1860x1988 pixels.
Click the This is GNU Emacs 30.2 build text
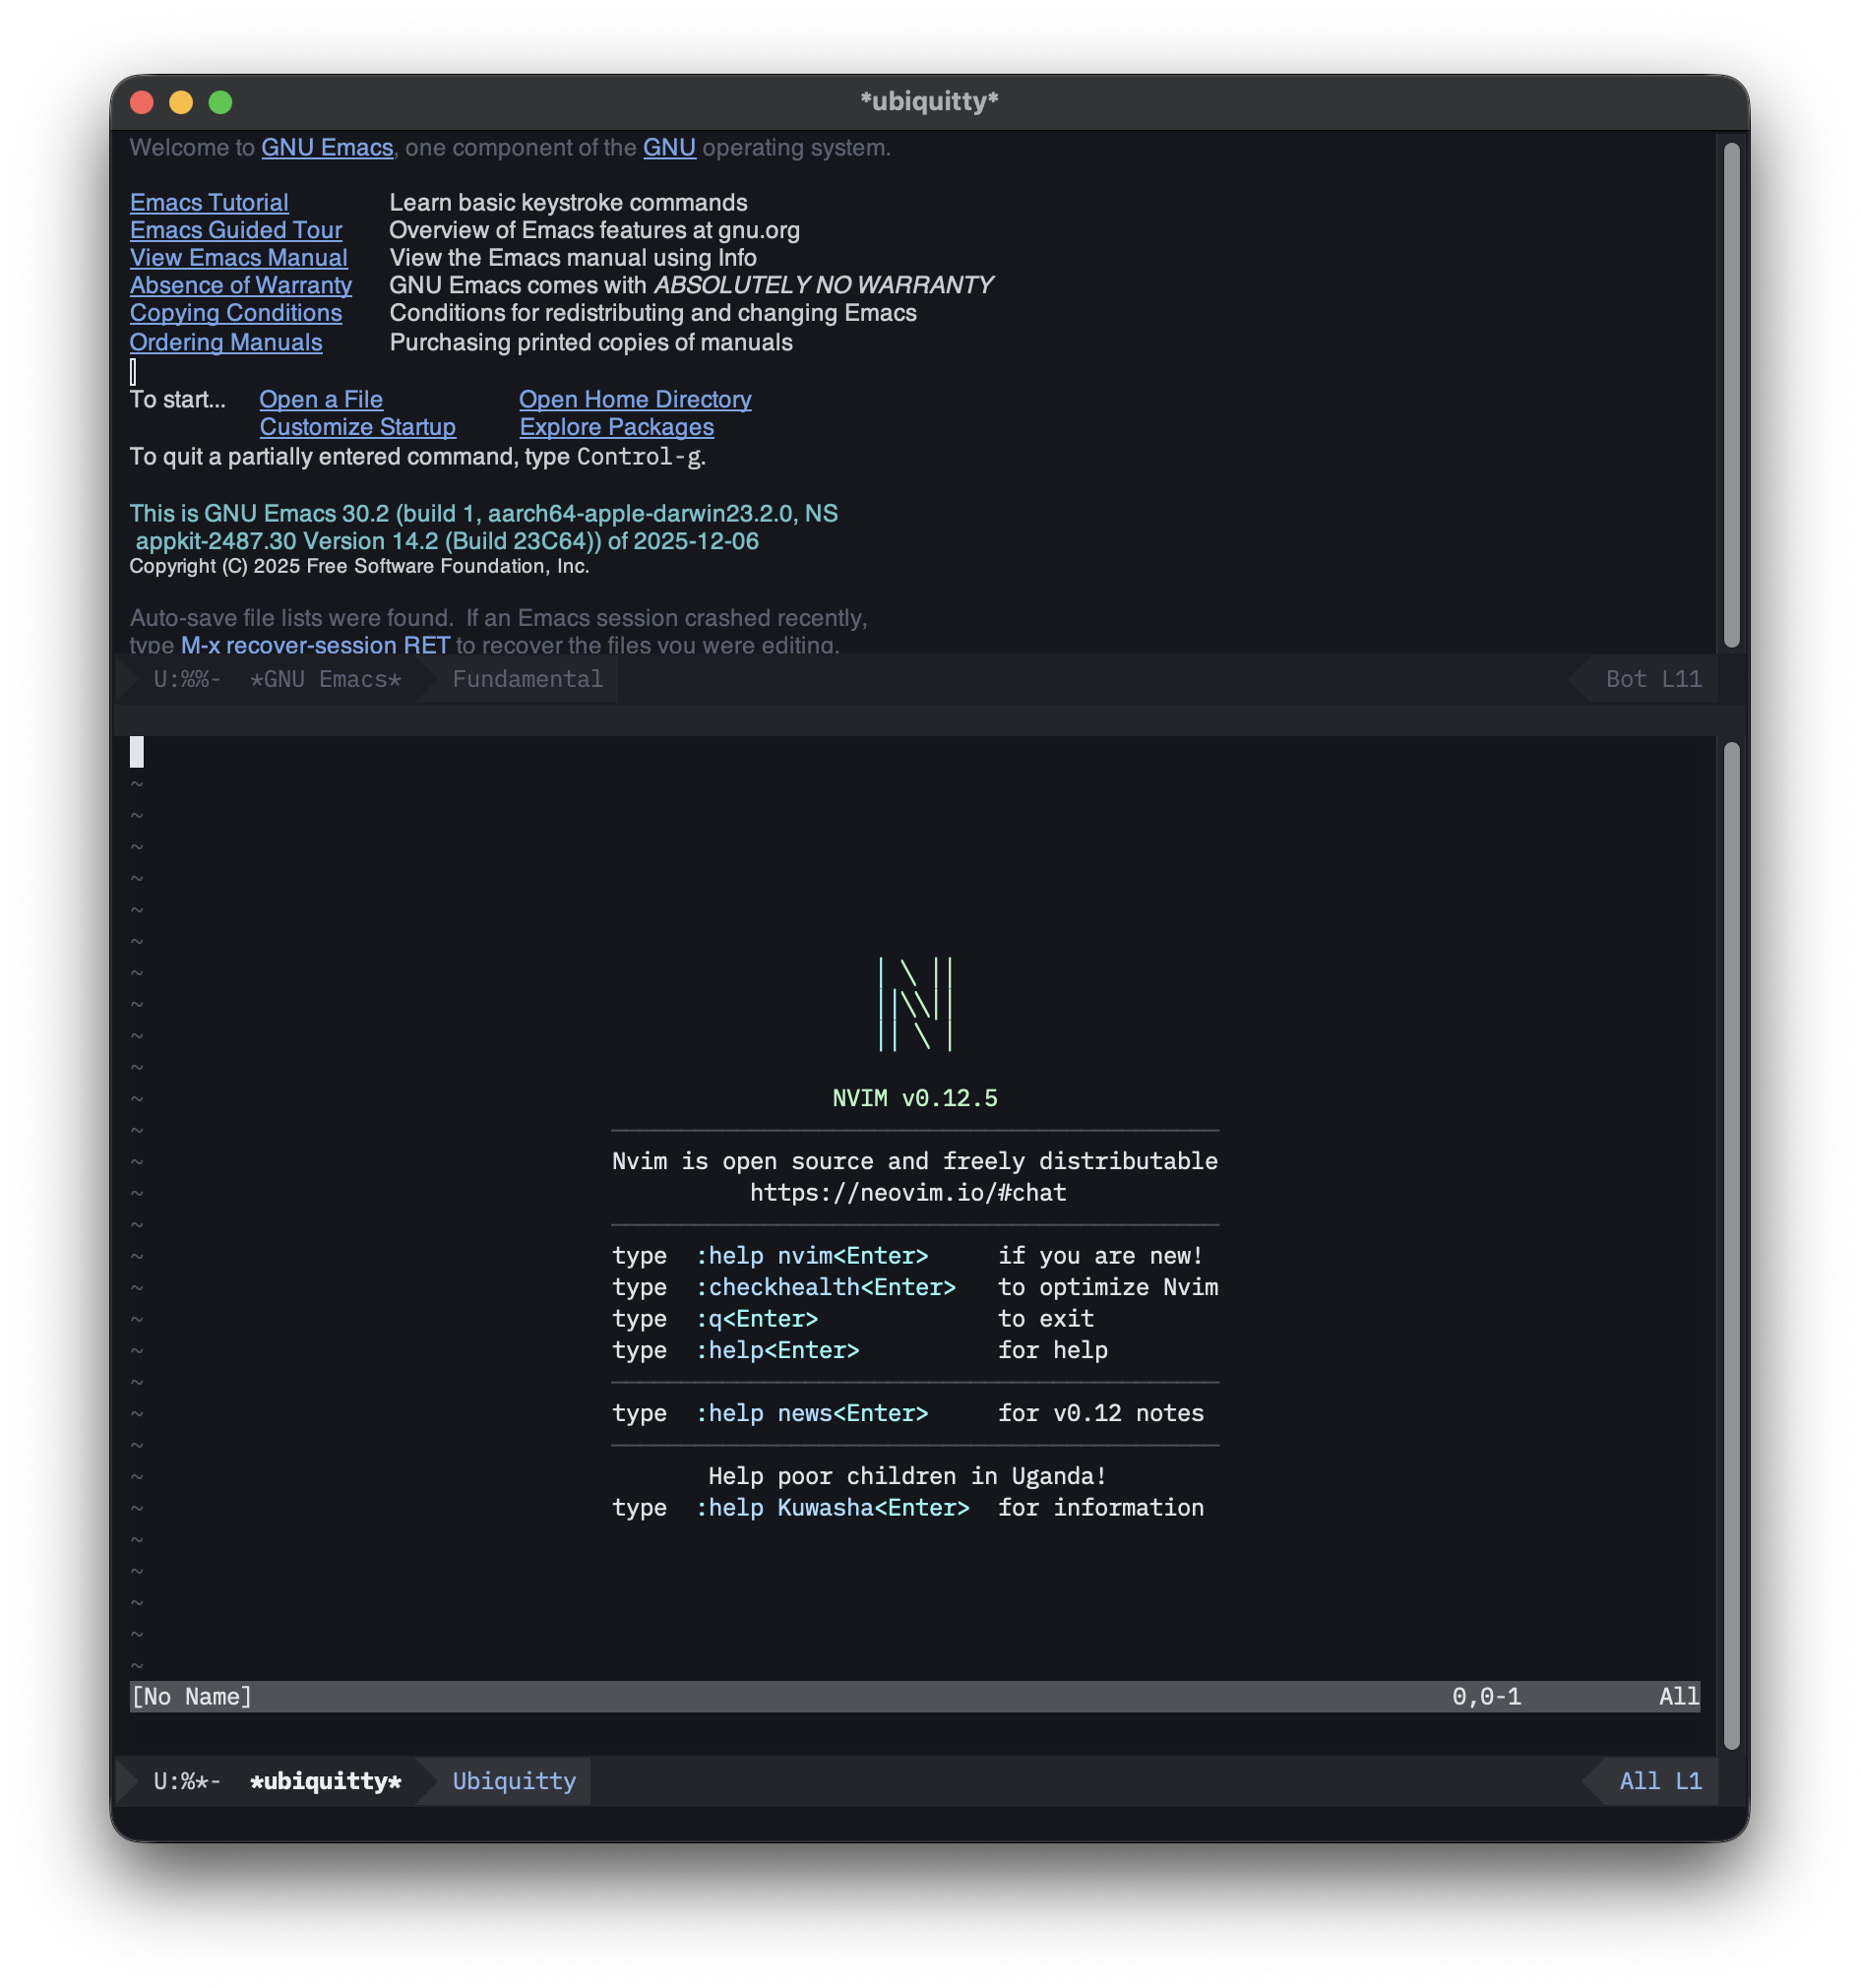click(x=484, y=527)
